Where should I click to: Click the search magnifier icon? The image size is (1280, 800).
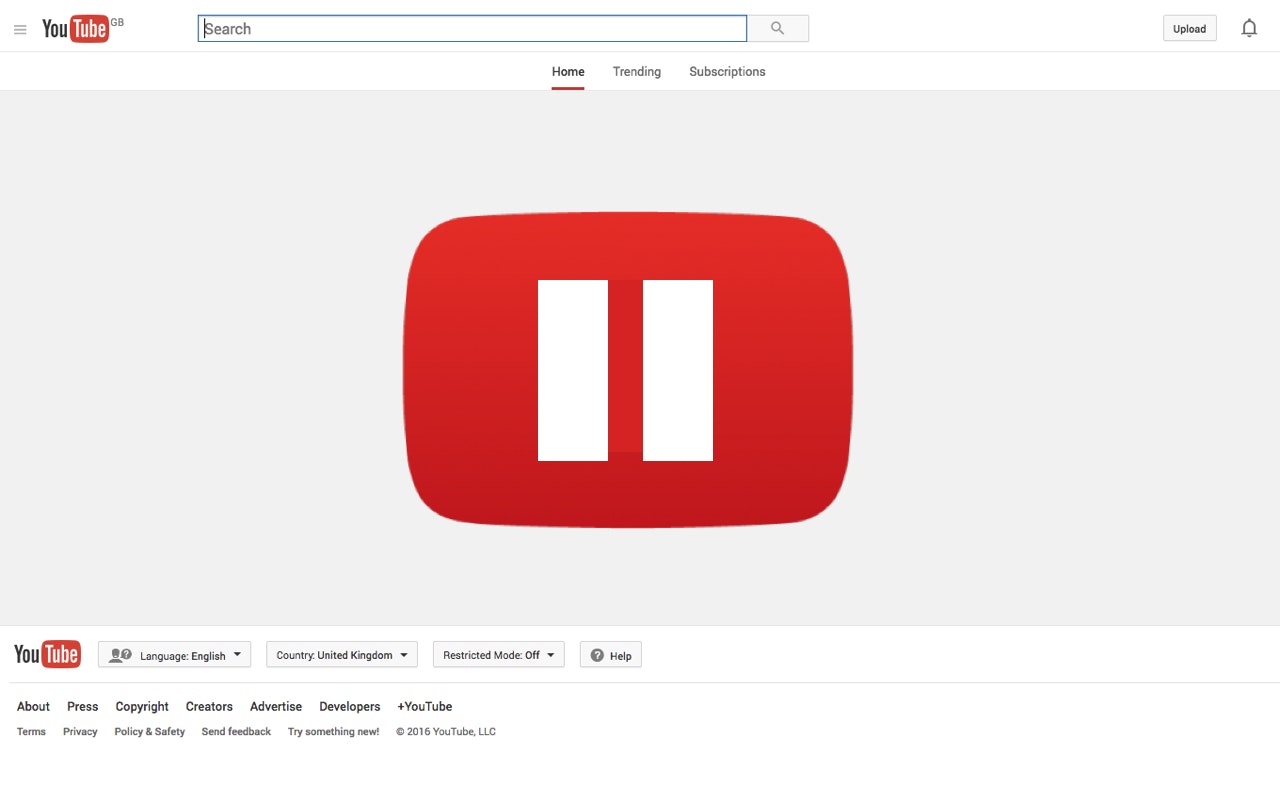pyautogui.click(x=778, y=28)
